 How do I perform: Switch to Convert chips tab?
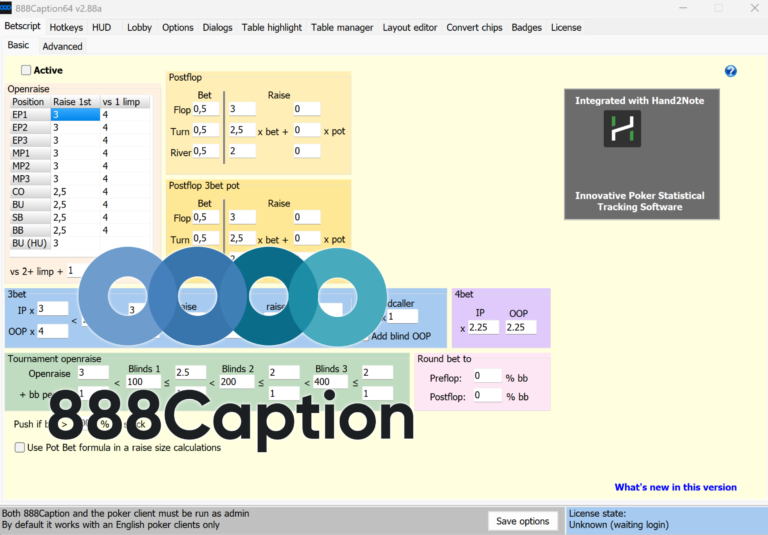(474, 27)
